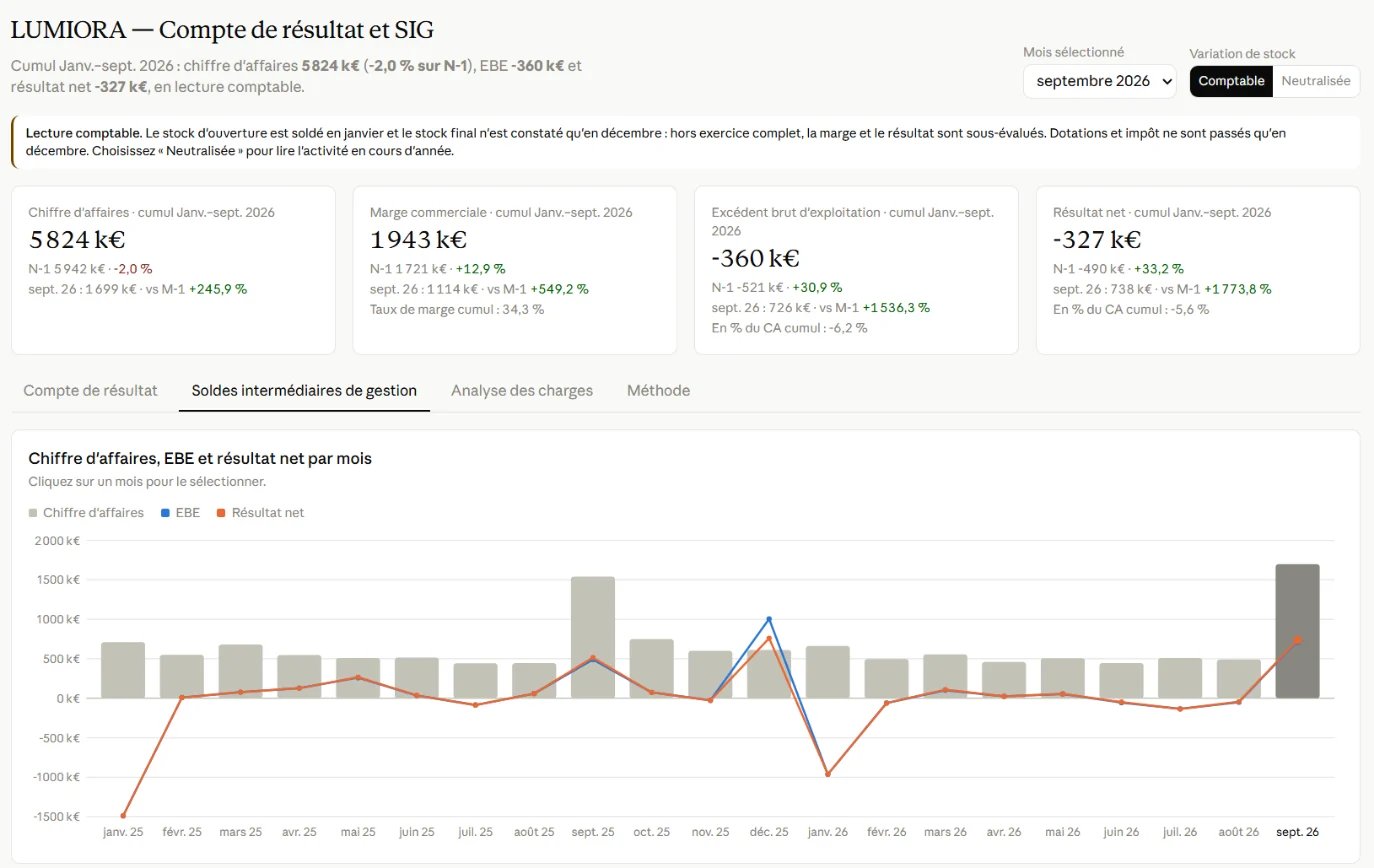Switch stock variation to Neutralisée

click(1316, 81)
